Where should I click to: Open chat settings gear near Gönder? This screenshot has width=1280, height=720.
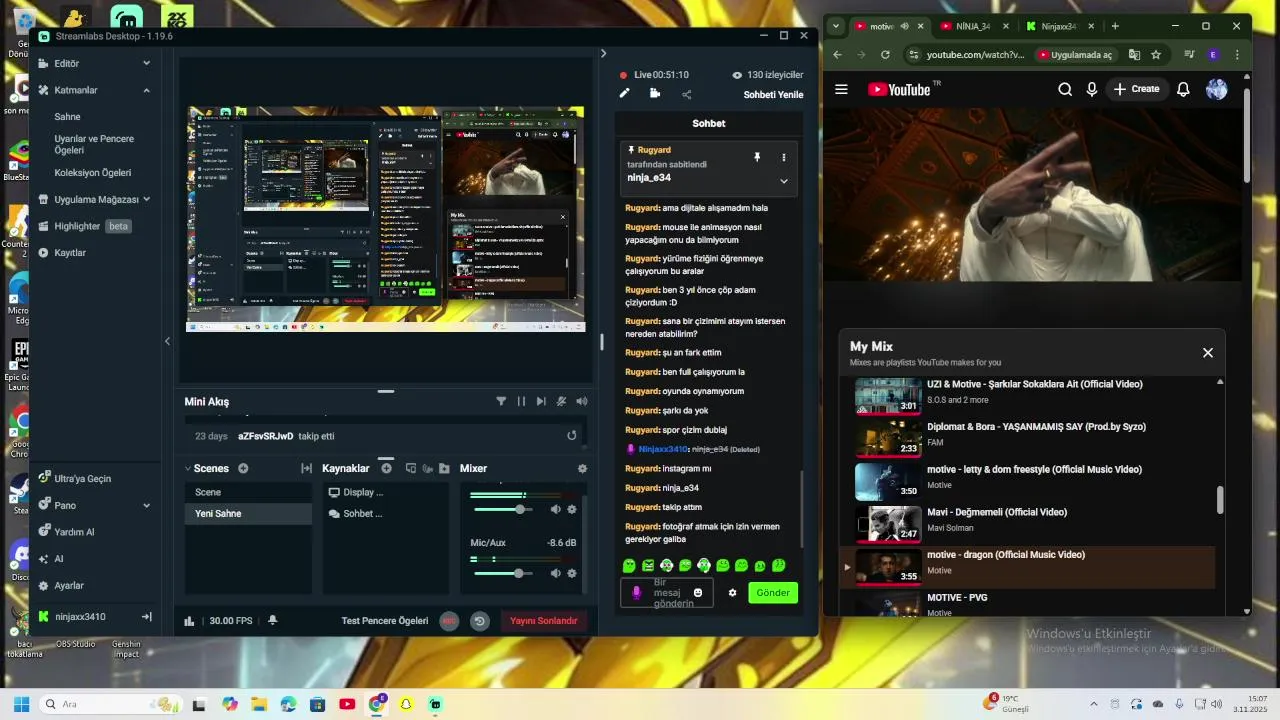click(x=732, y=593)
